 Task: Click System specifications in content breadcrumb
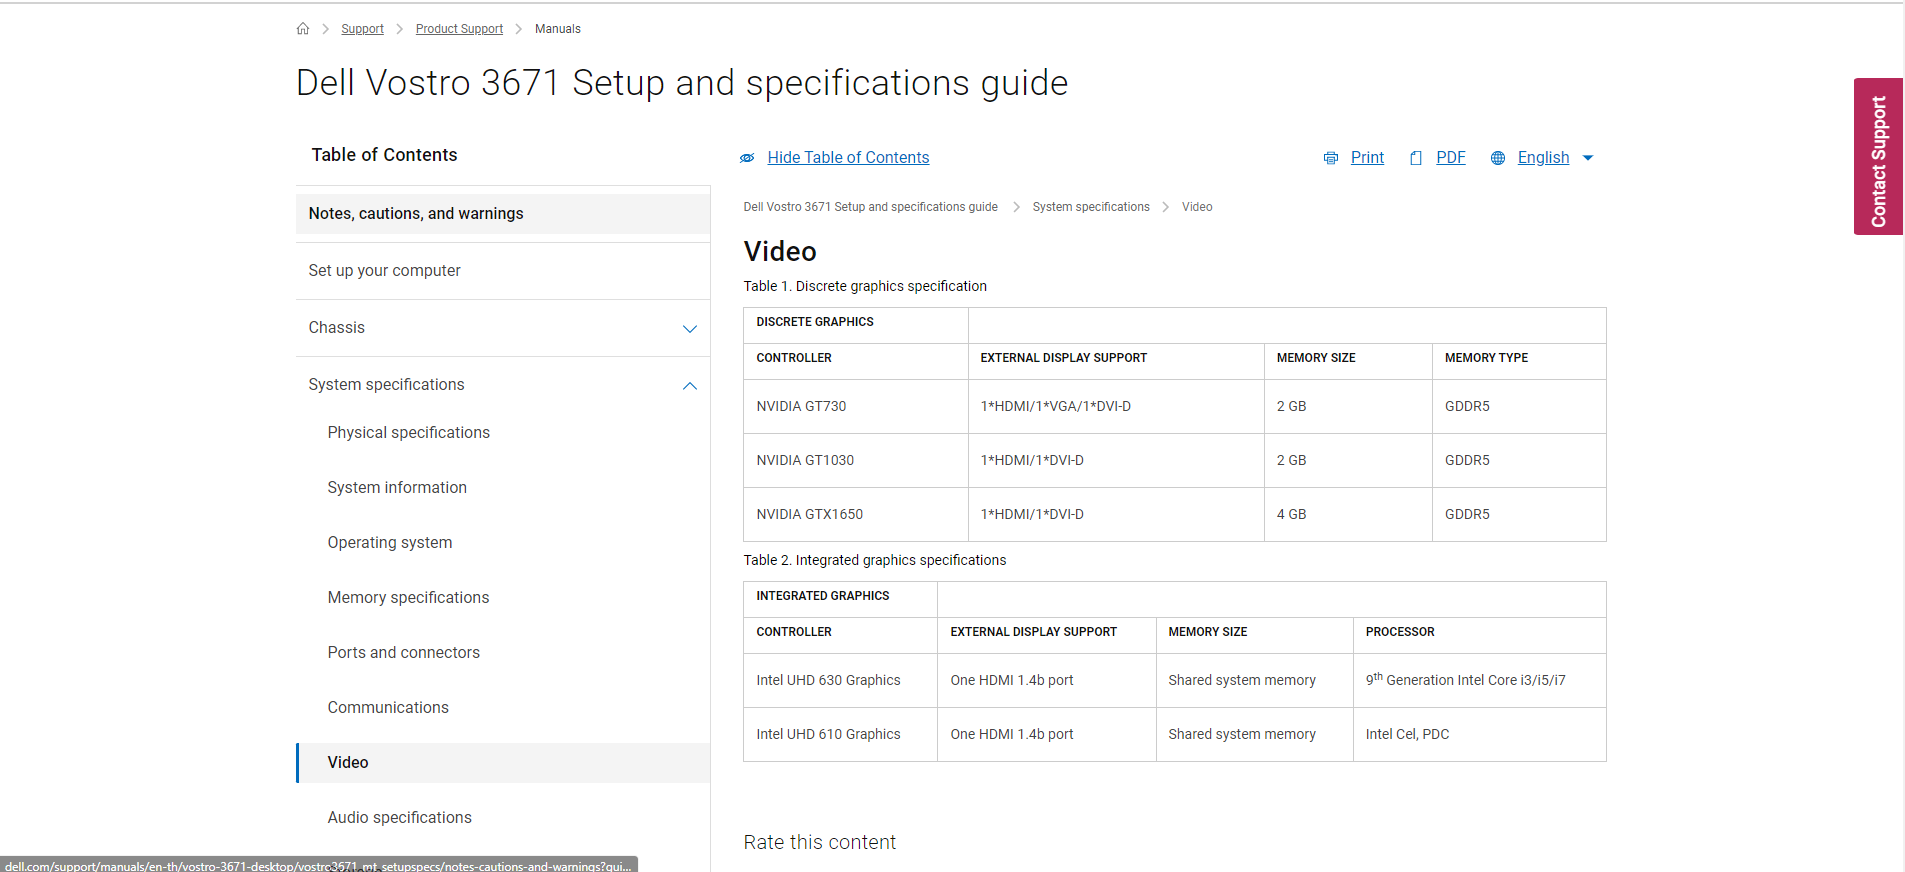click(1091, 207)
